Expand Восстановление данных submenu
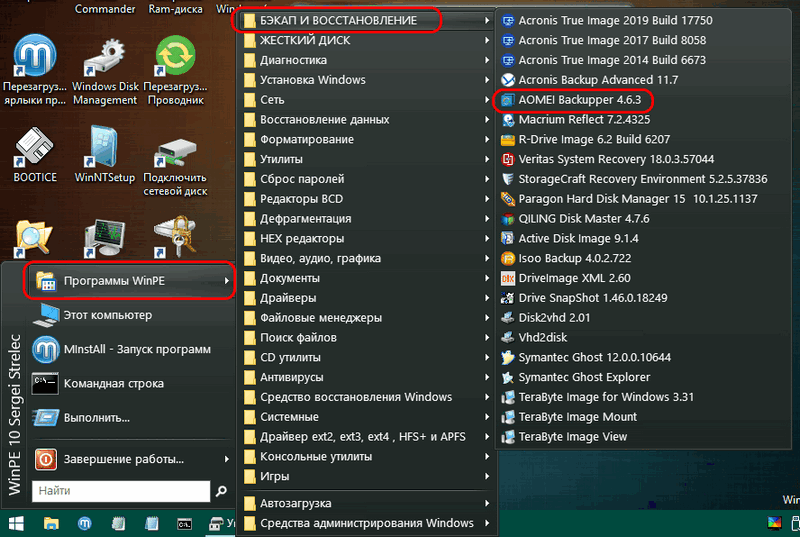Screen dimensions: 800x537 366,120
